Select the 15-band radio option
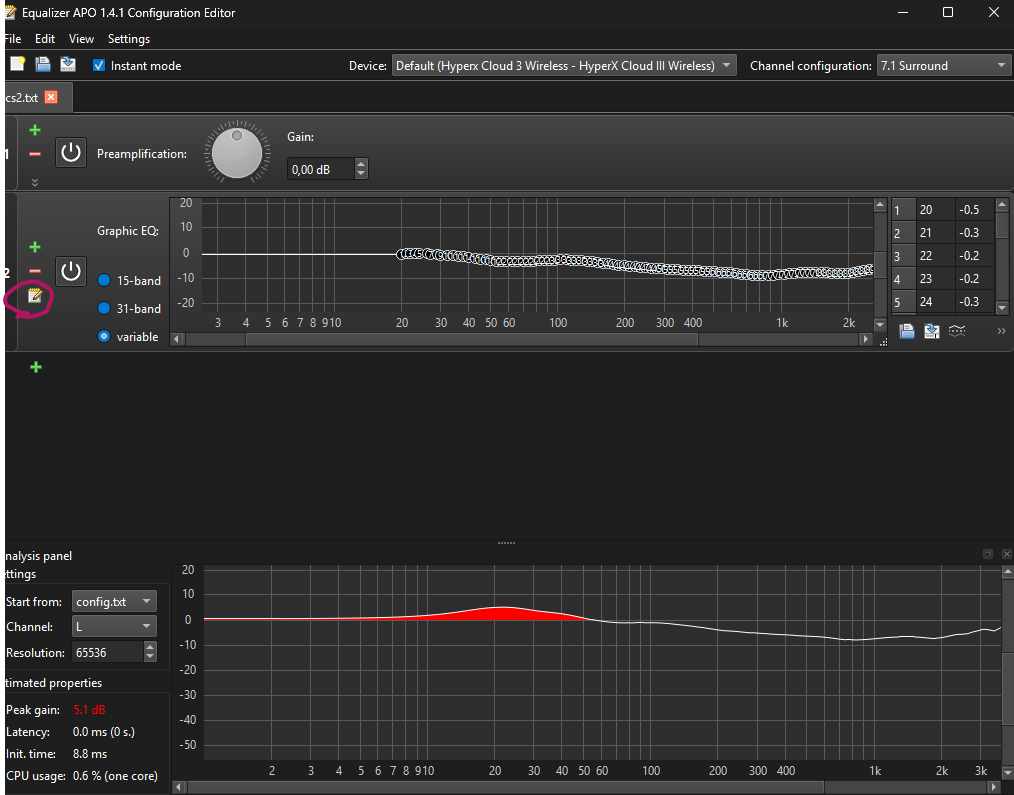Screen dimensions: 1014x795 (x=103, y=280)
